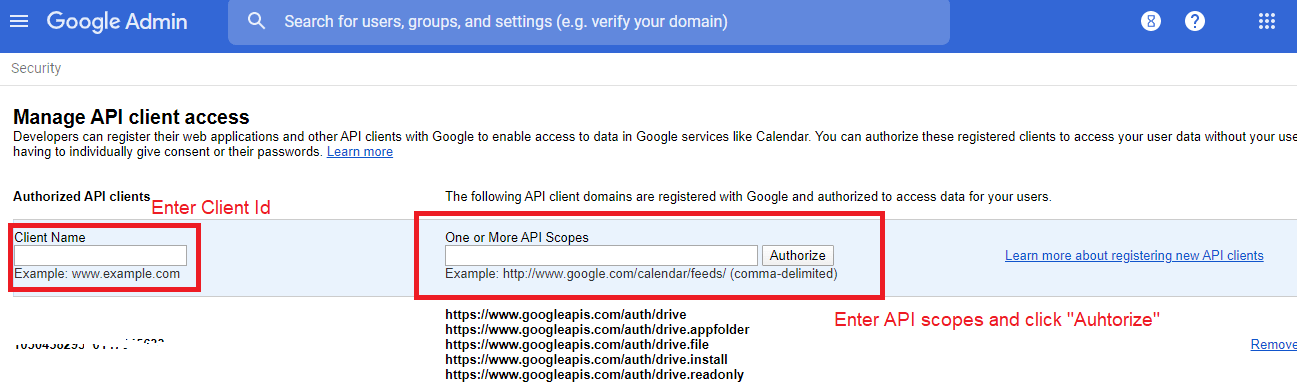This screenshot has width=1297, height=390.
Task: Focus the users and settings search box
Action: (x=589, y=22)
